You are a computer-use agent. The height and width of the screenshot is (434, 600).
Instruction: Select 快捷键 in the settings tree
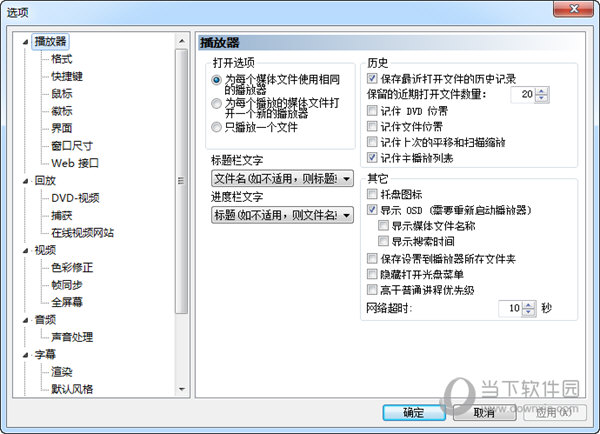(x=68, y=76)
